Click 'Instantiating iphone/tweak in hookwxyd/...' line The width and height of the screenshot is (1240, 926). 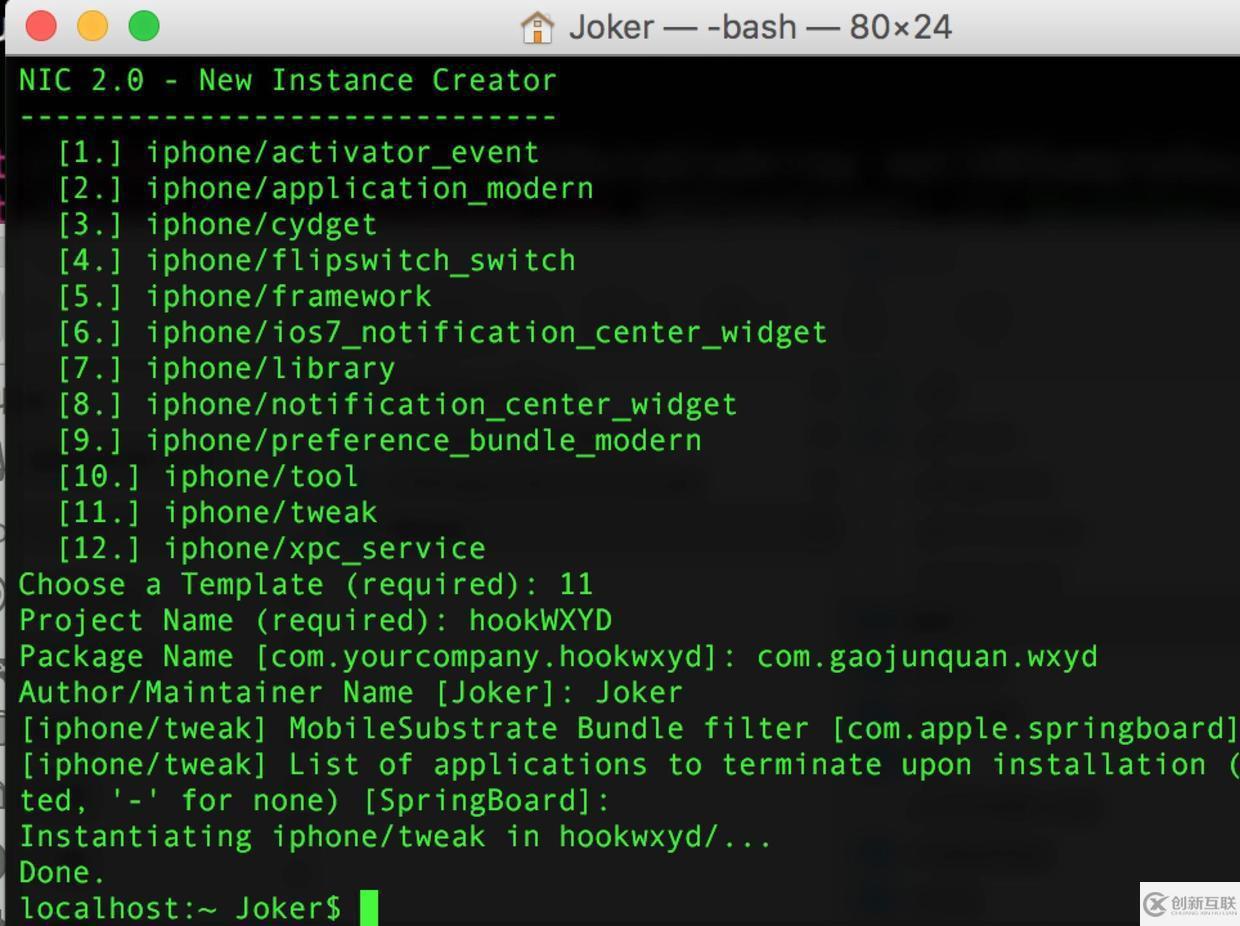(395, 836)
